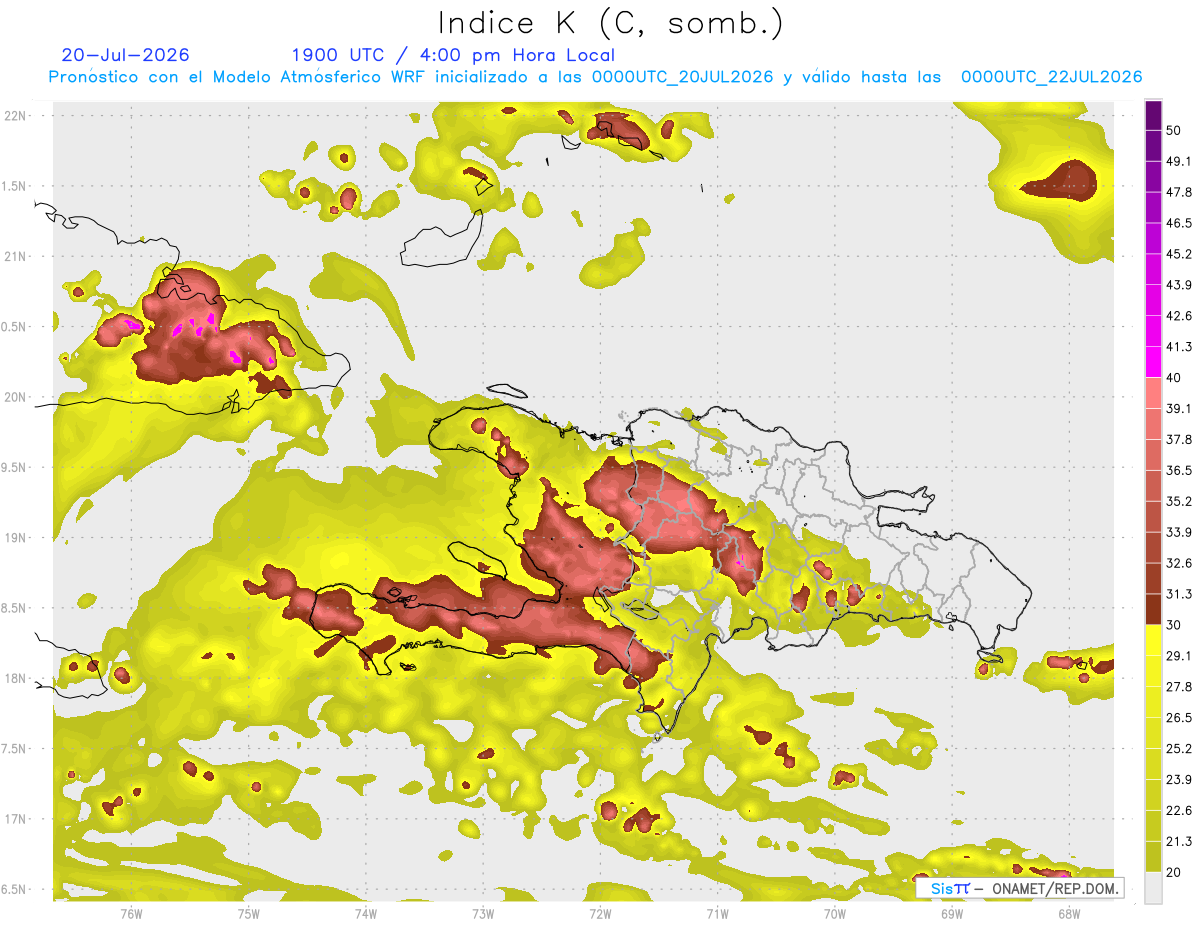The image size is (1200, 927).
Task: Click the latitude label '17N'
Action: point(16,819)
